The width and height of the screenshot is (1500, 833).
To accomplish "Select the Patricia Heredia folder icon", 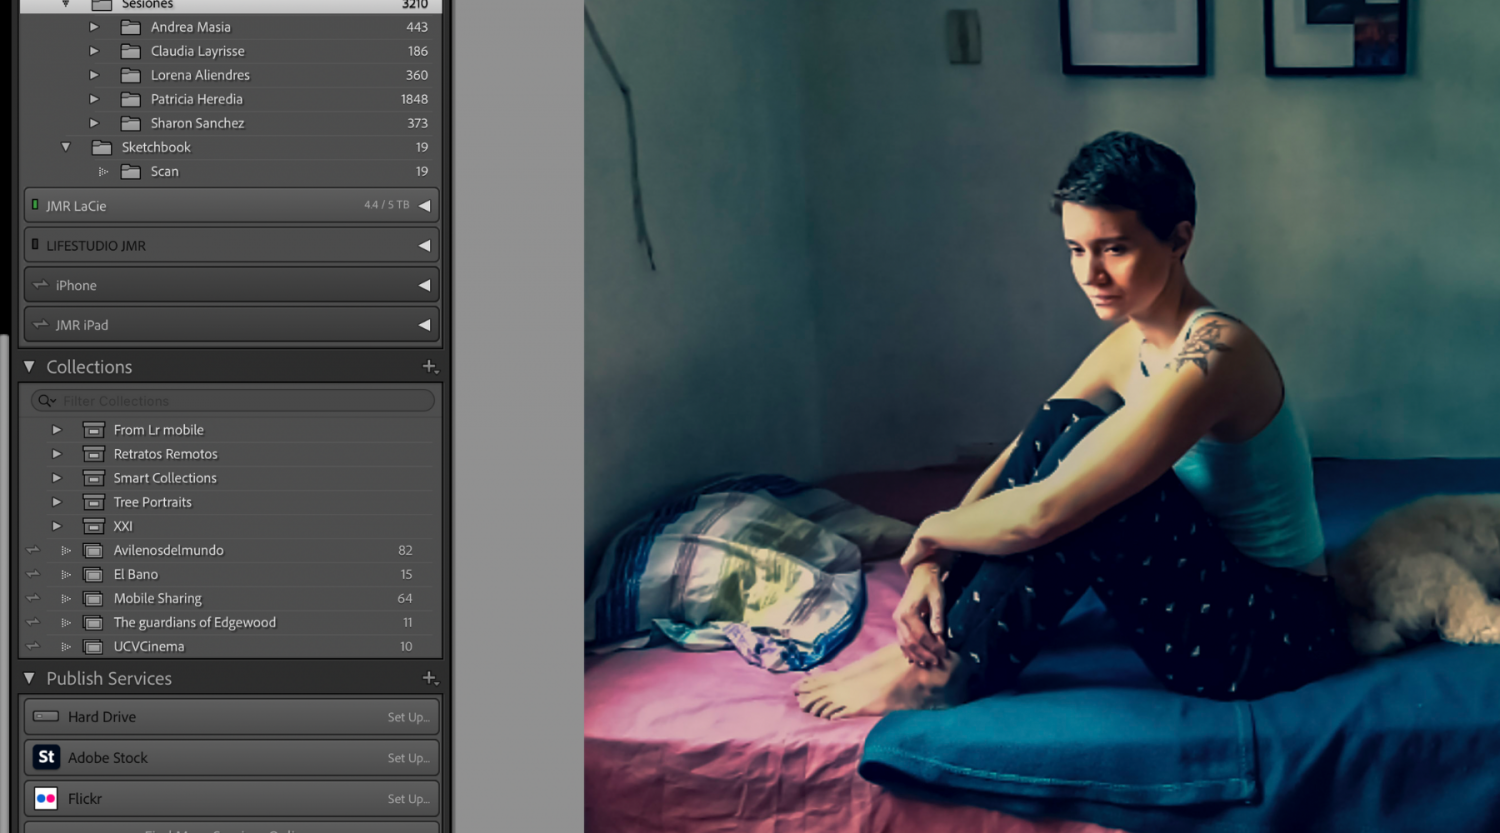I will [x=131, y=99].
